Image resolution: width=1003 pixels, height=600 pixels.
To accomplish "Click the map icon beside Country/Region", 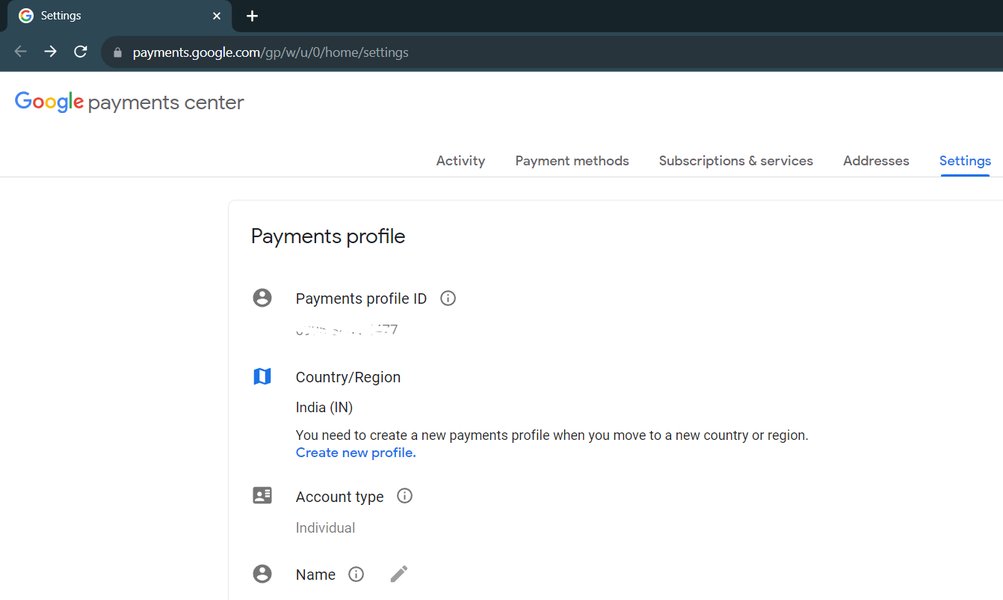I will pos(262,376).
